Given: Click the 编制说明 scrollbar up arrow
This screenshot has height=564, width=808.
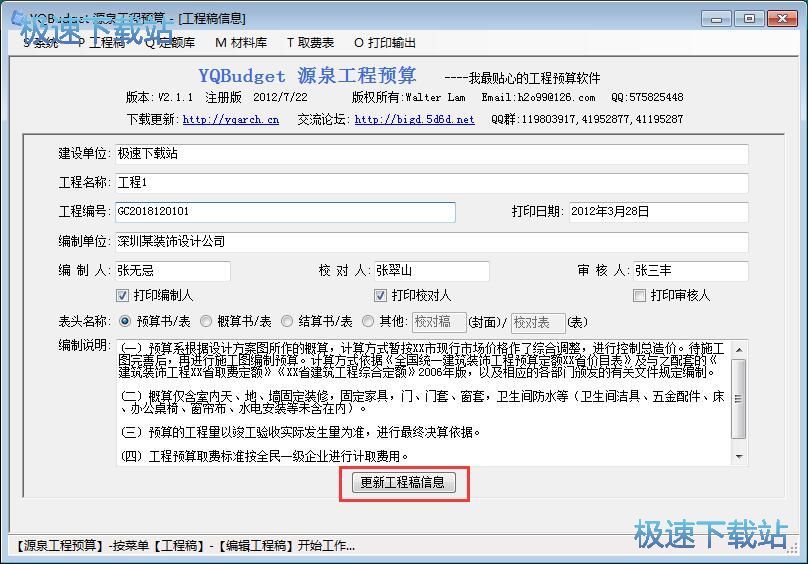Looking at the screenshot, I should pos(739,350).
